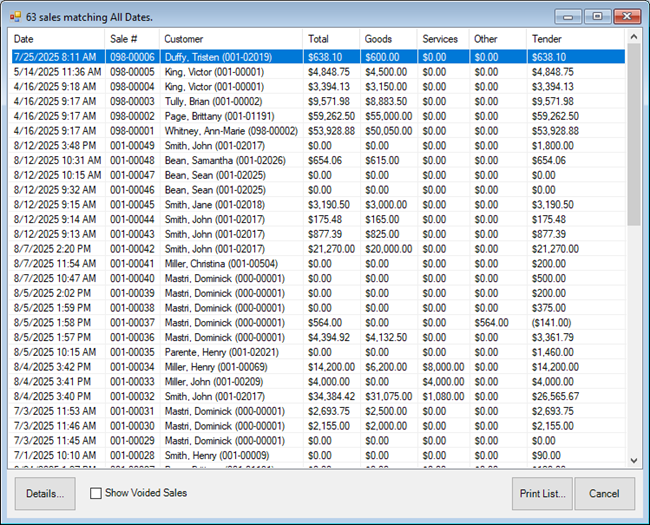Click the $1,080.00 Services amount
The height and width of the screenshot is (525, 650).
click(443, 396)
